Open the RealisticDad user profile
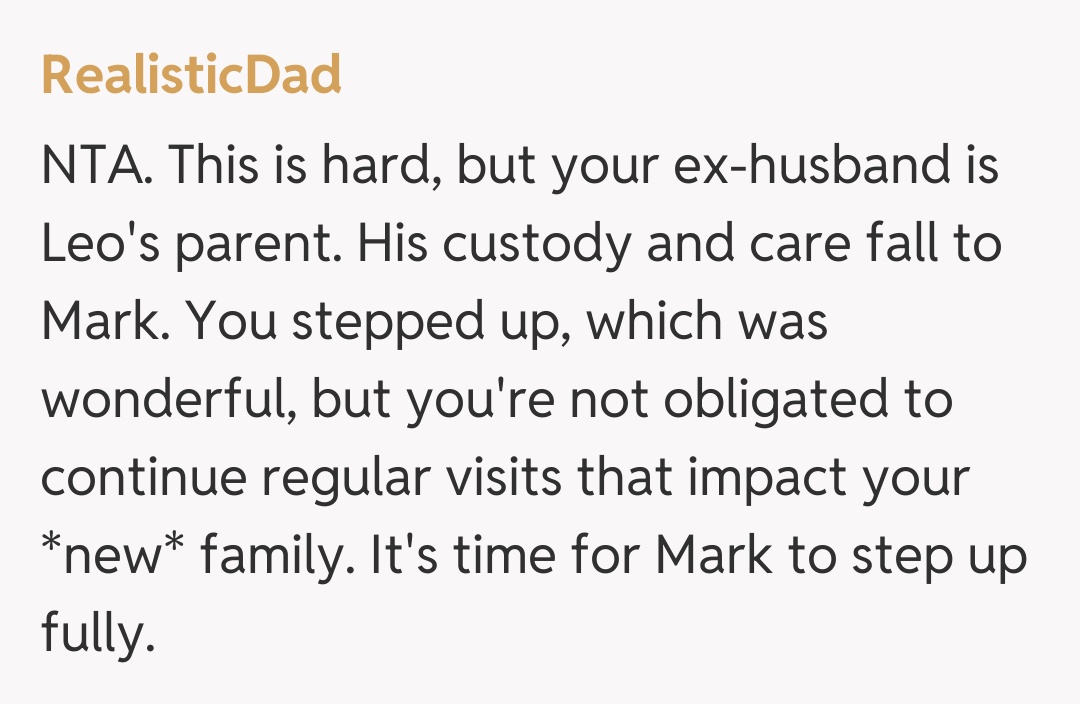Screen dimensions: 1080x704 tap(191, 75)
